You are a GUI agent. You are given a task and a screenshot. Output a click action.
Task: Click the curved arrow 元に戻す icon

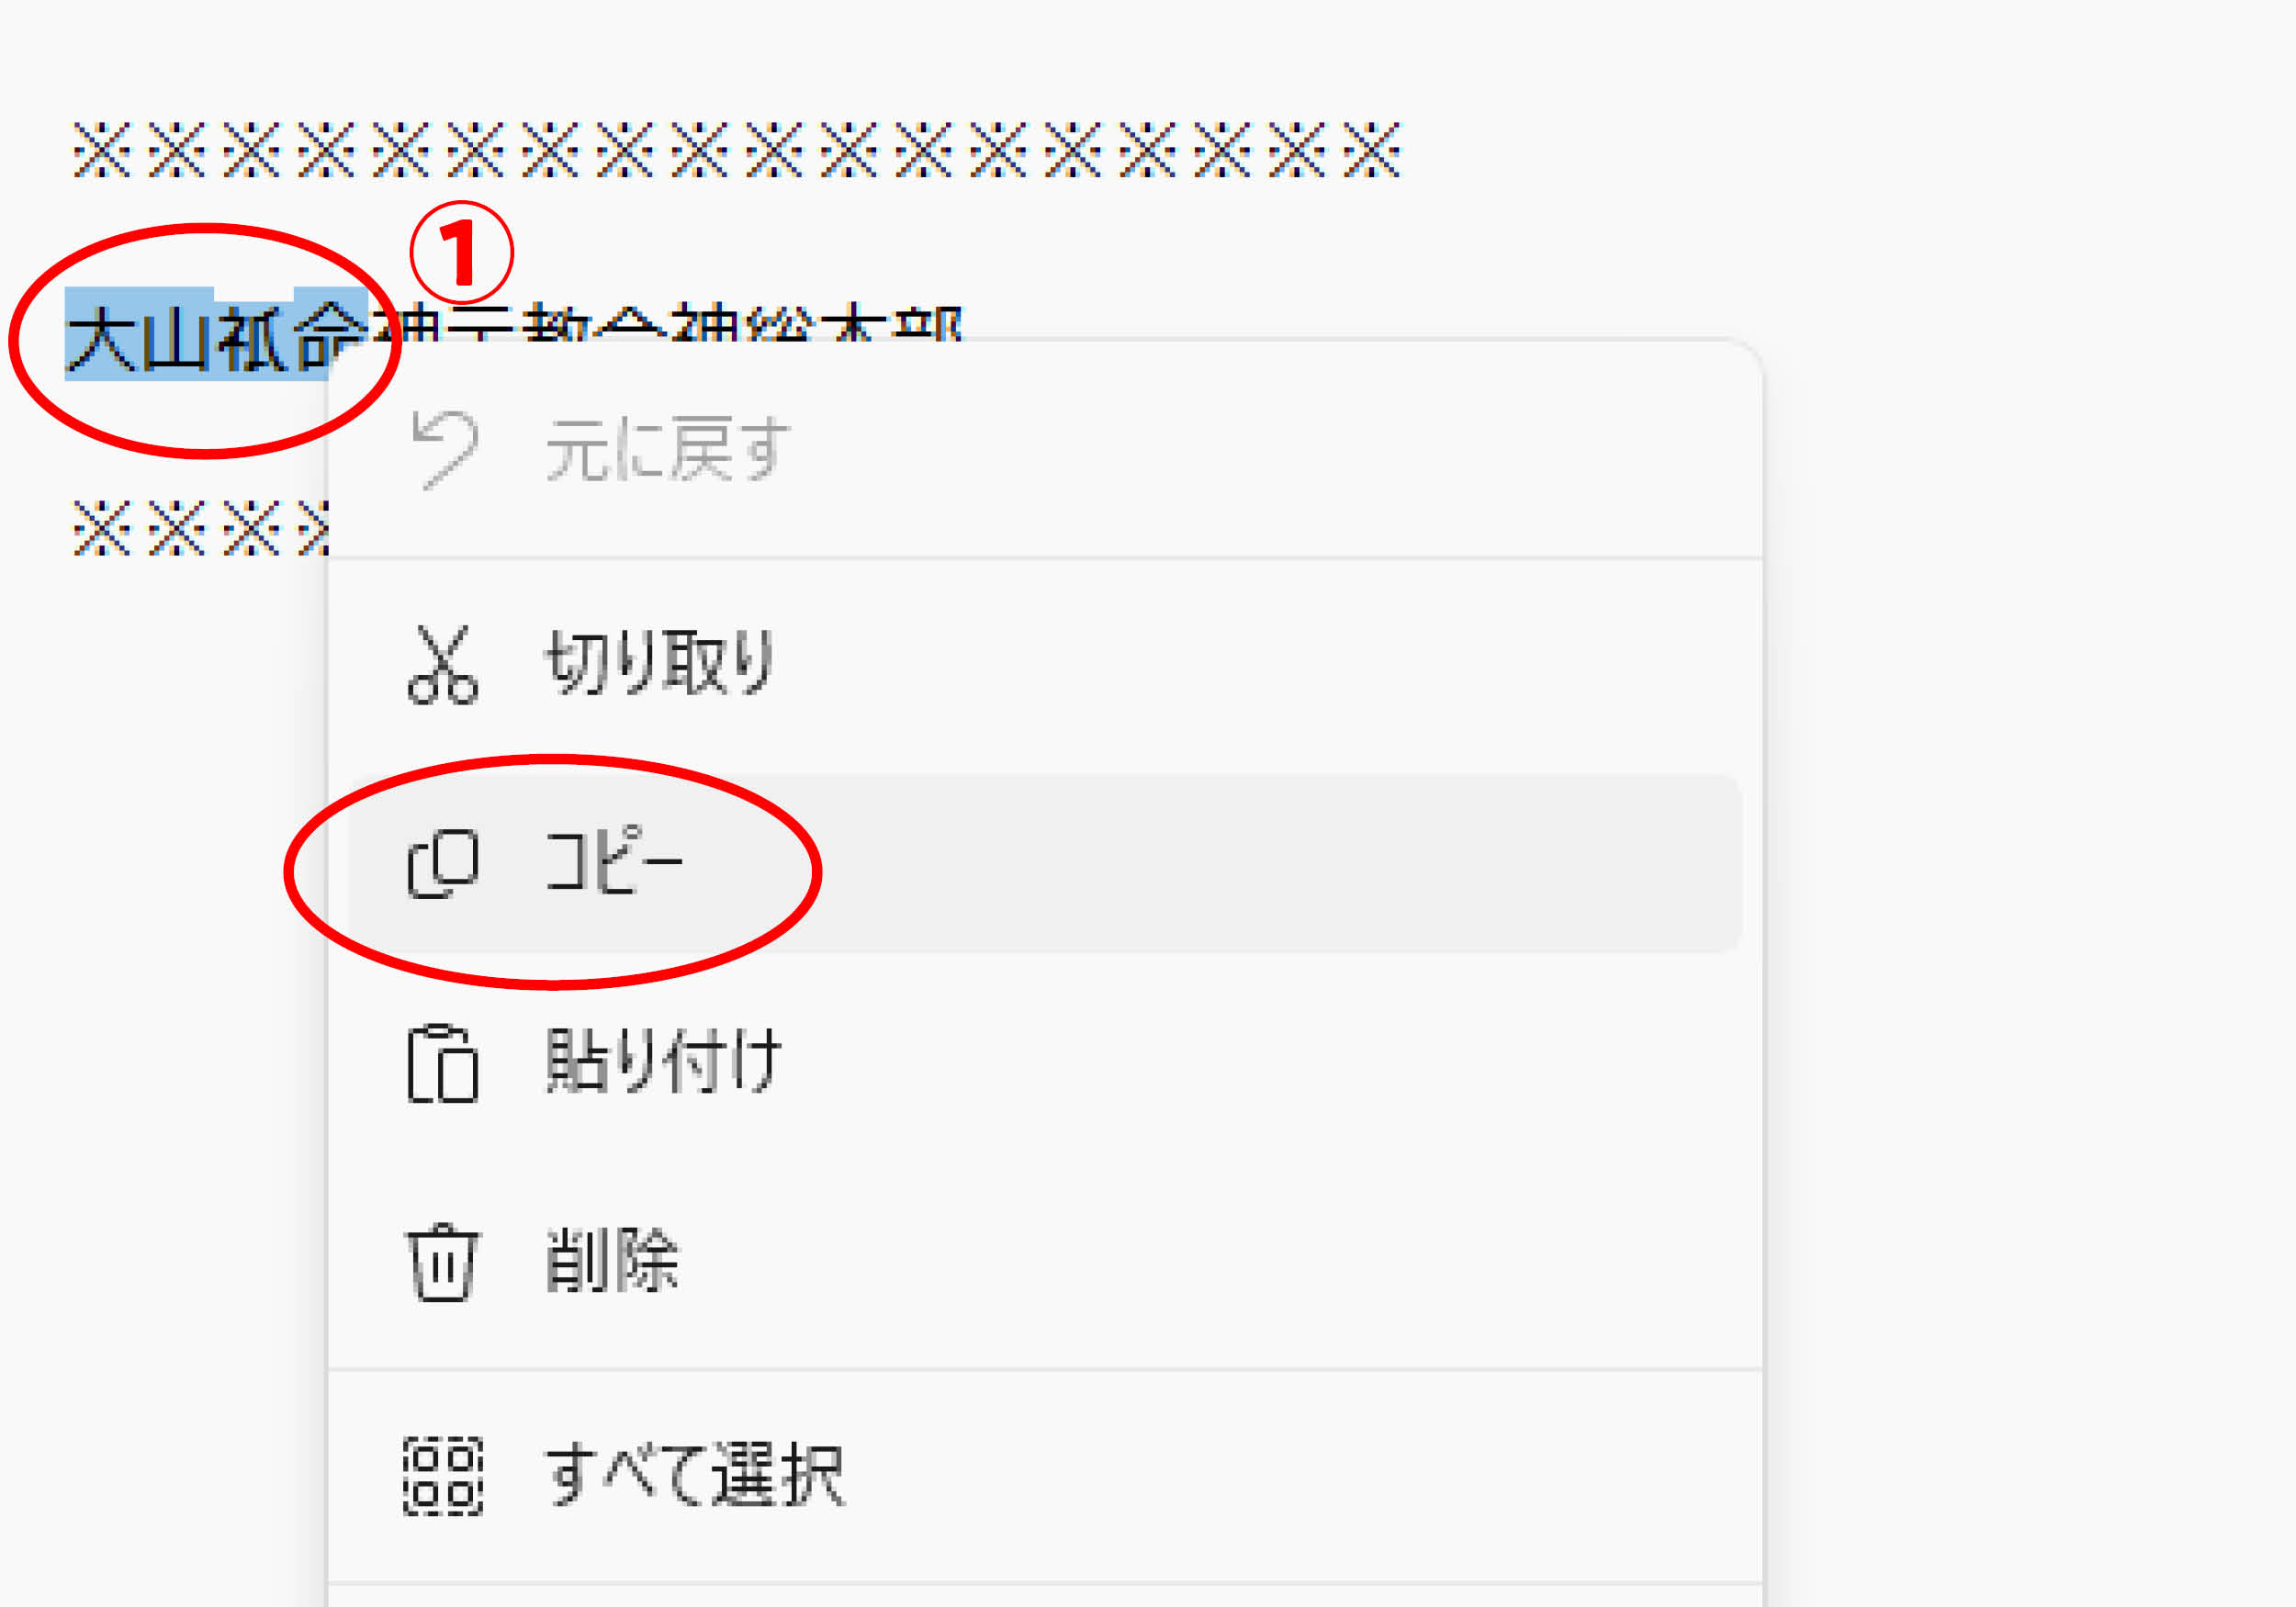[444, 450]
